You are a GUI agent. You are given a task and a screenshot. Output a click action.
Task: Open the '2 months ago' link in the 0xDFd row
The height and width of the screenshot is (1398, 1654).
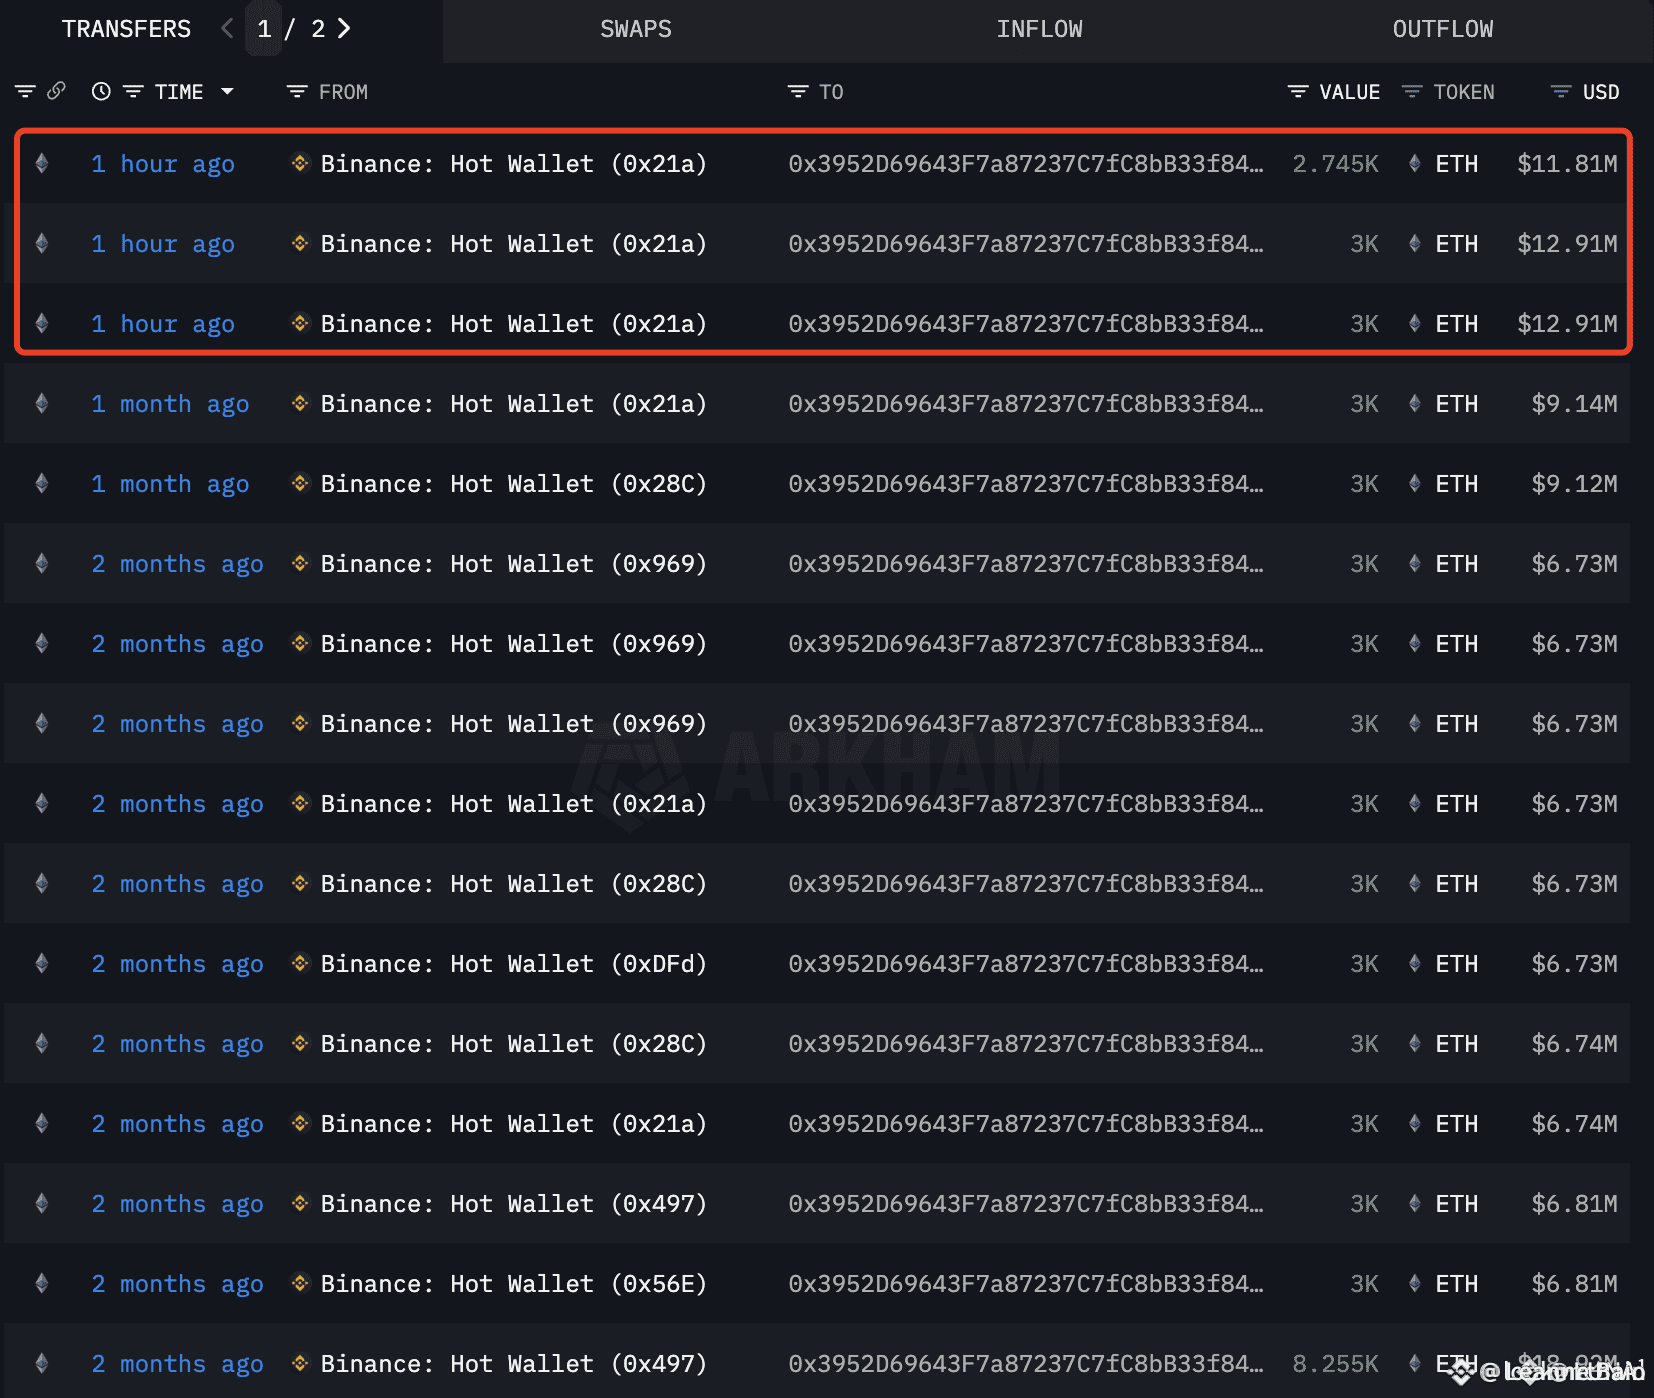(177, 963)
